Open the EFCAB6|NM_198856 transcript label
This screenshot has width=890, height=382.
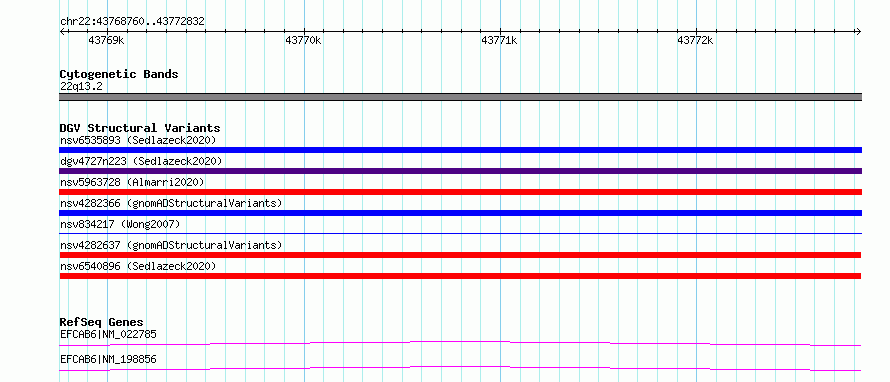coord(108,359)
